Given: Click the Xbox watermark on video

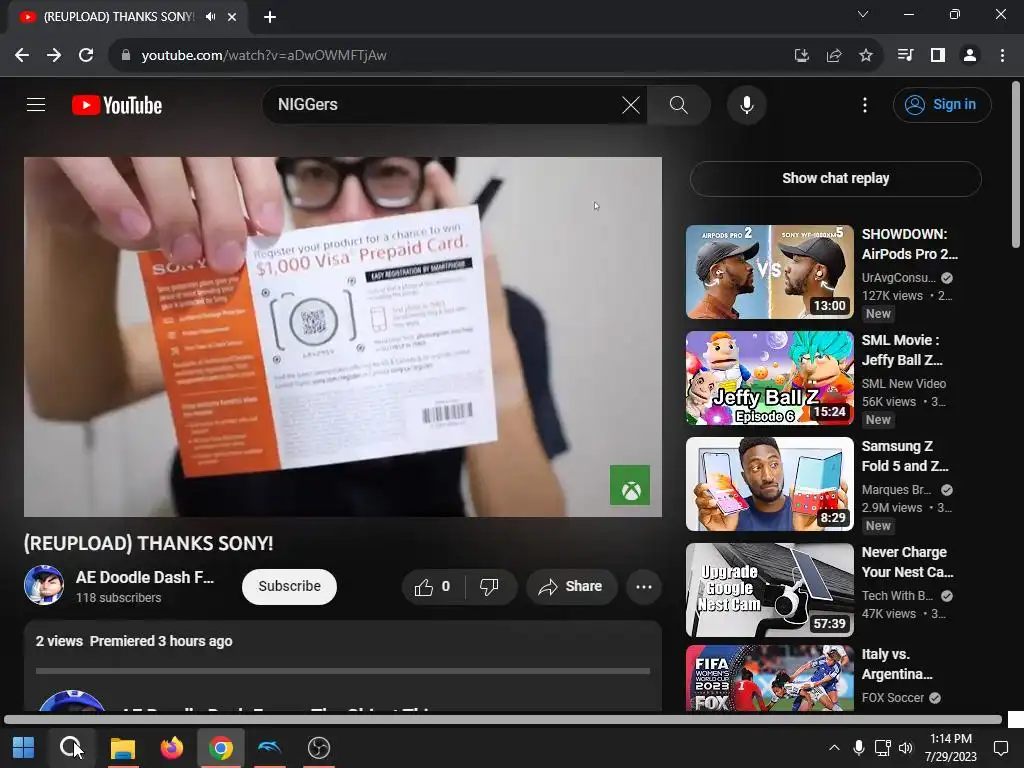Looking at the screenshot, I should click(630, 485).
